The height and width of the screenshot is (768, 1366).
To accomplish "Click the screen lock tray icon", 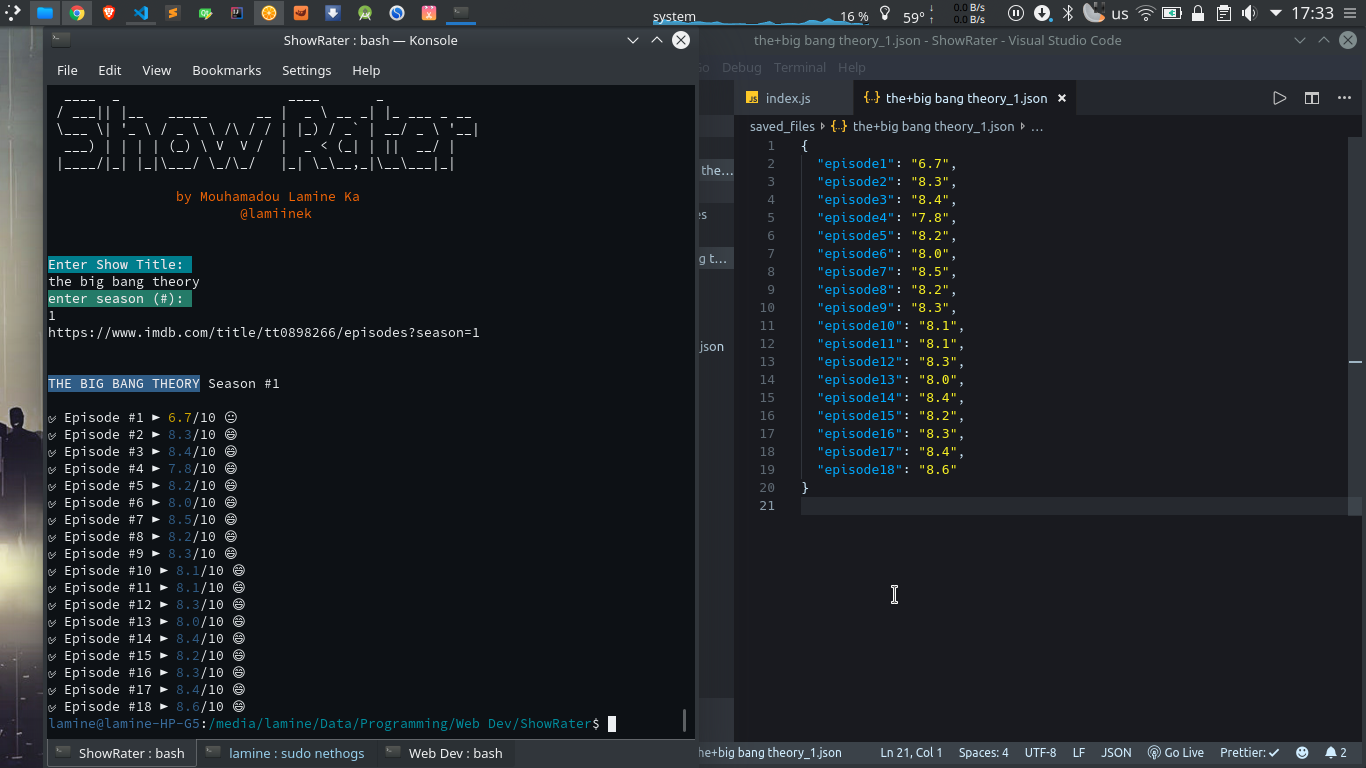I will [1198, 13].
